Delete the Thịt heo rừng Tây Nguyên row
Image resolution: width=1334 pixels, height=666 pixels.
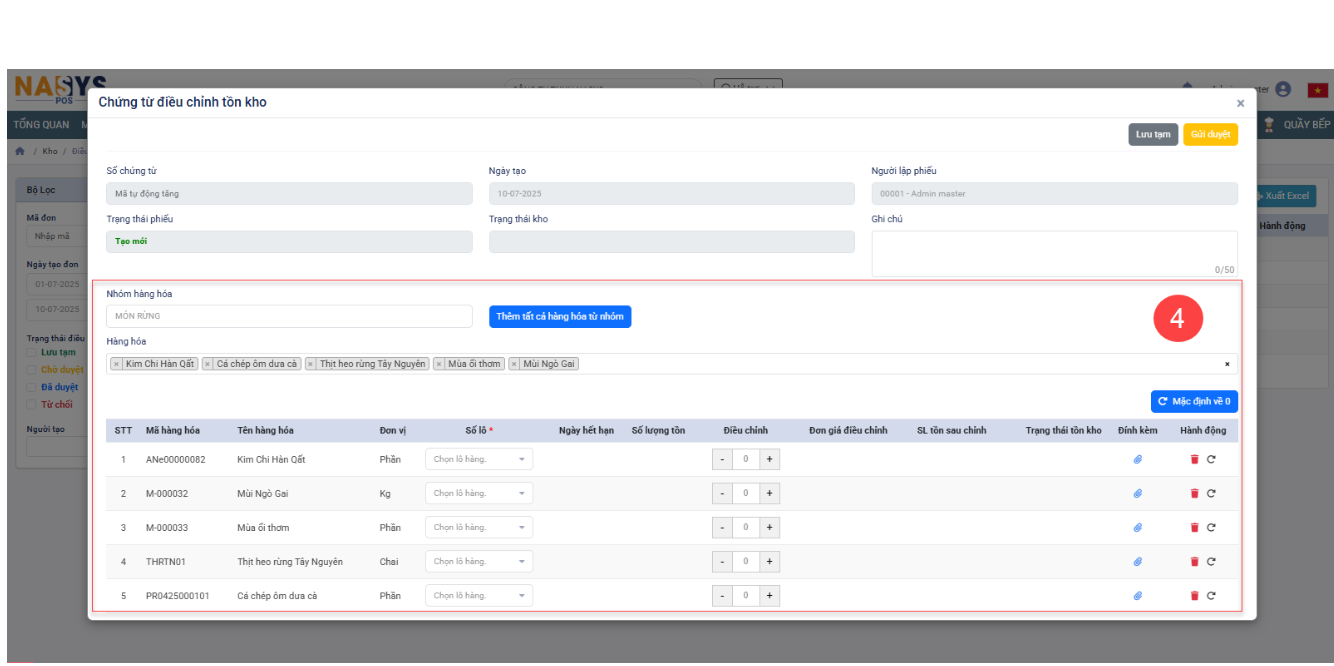click(1194, 561)
